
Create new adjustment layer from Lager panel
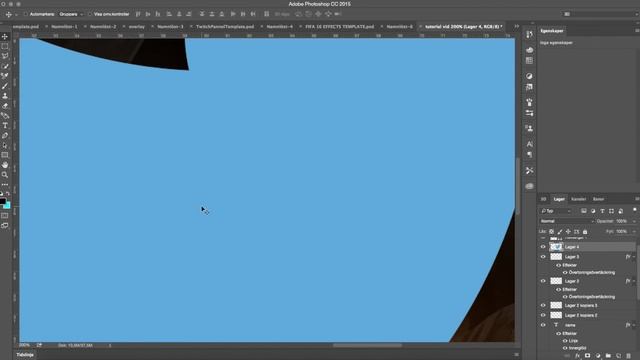point(598,356)
